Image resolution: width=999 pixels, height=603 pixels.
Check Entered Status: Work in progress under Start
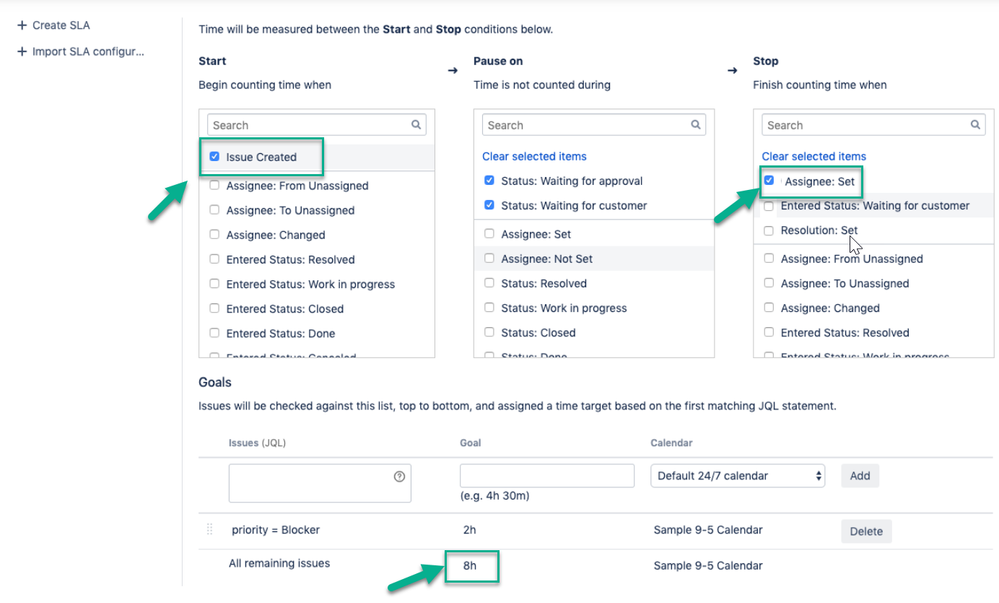click(x=215, y=284)
